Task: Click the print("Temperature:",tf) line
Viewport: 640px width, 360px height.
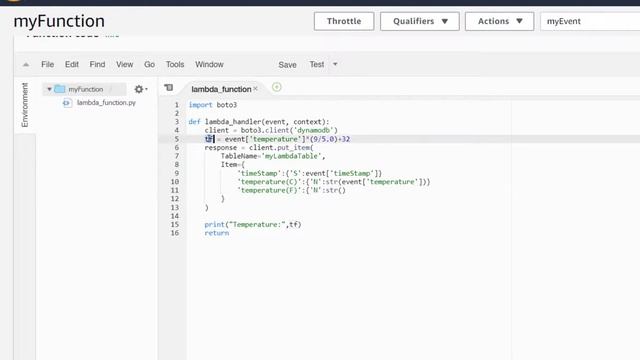Action: pos(253,224)
